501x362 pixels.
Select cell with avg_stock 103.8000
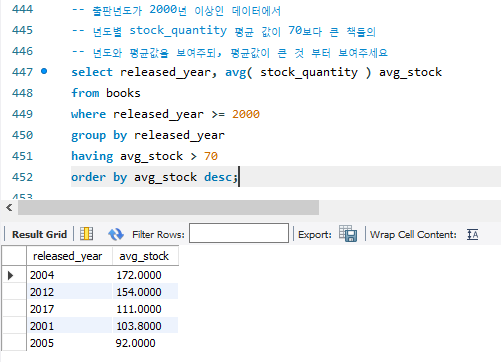(146, 326)
